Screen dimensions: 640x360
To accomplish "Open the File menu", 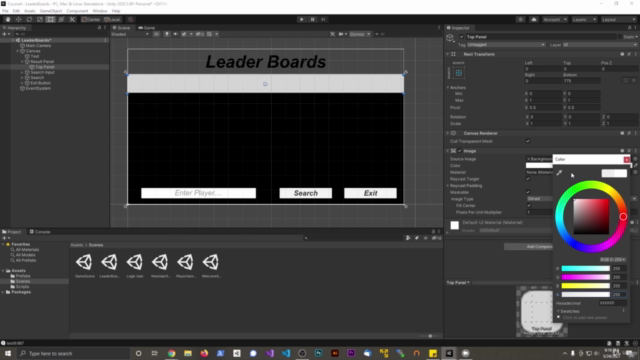I will point(5,11).
